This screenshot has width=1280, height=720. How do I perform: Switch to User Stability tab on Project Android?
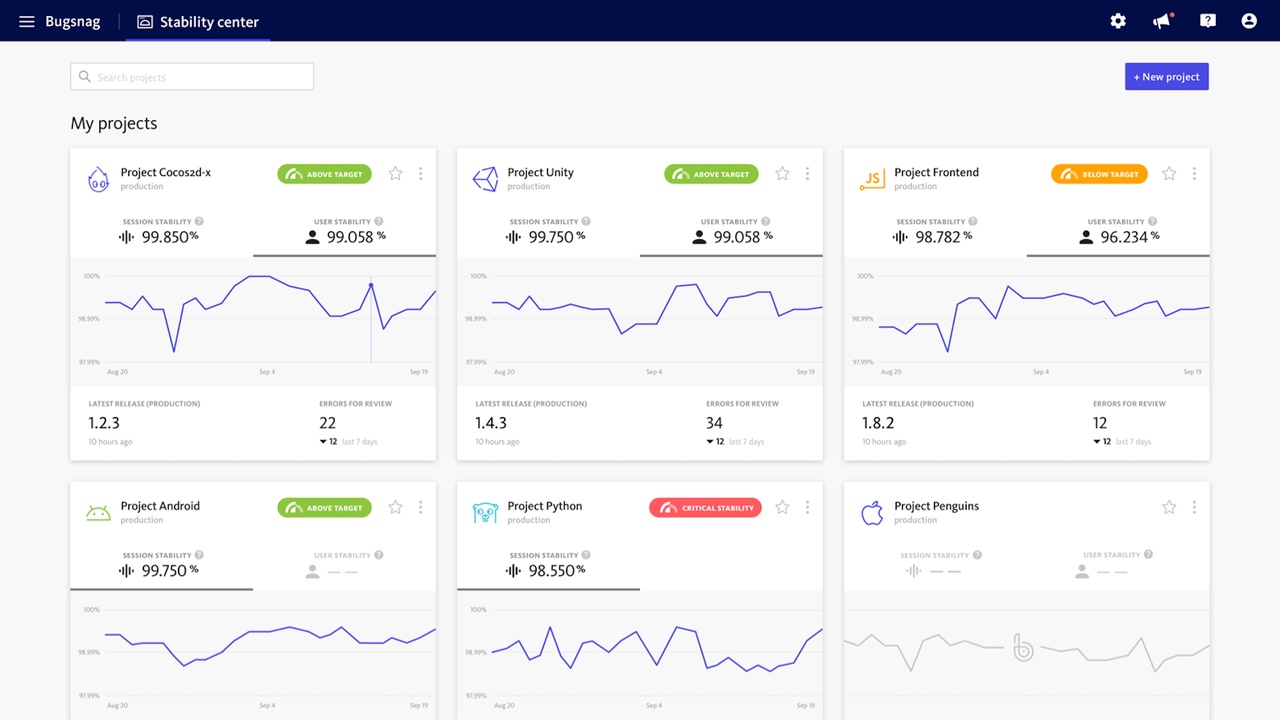pos(344,566)
